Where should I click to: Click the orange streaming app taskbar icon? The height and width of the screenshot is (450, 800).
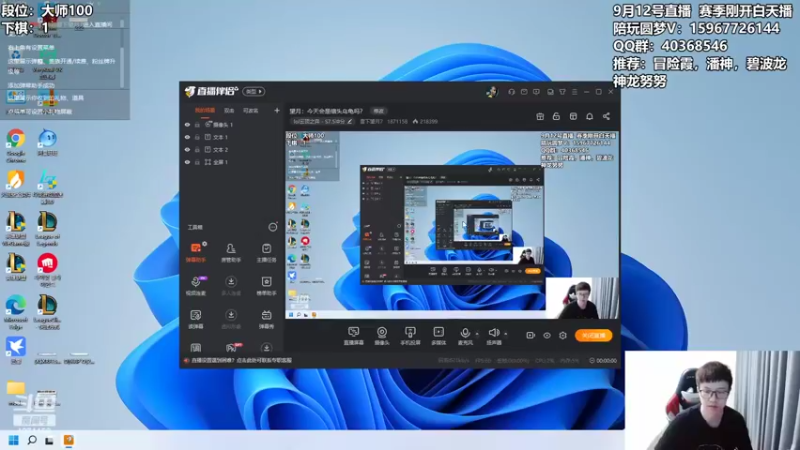click(68, 440)
